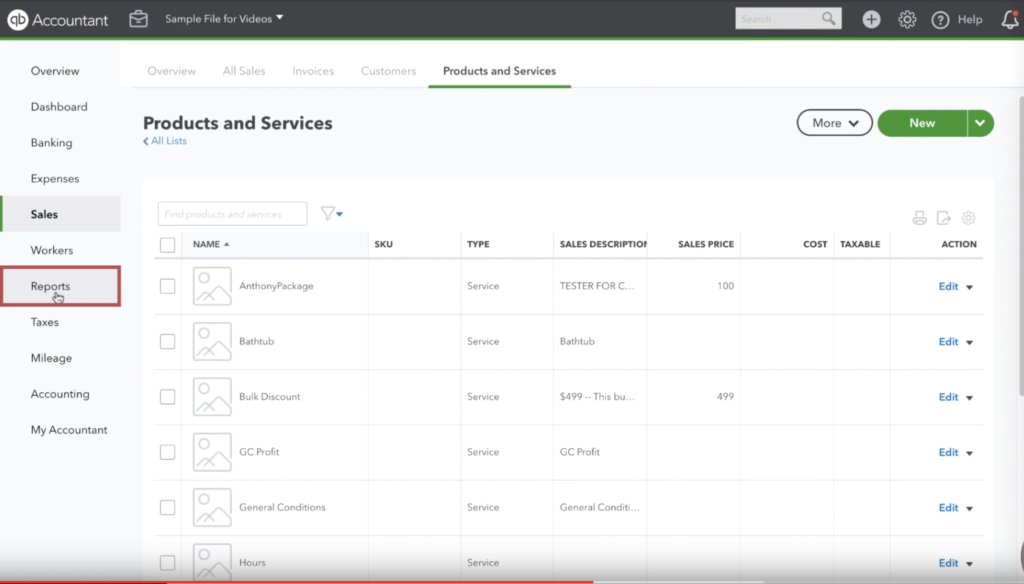Click the green New button
Image resolution: width=1024 pixels, height=584 pixels.
(921, 123)
